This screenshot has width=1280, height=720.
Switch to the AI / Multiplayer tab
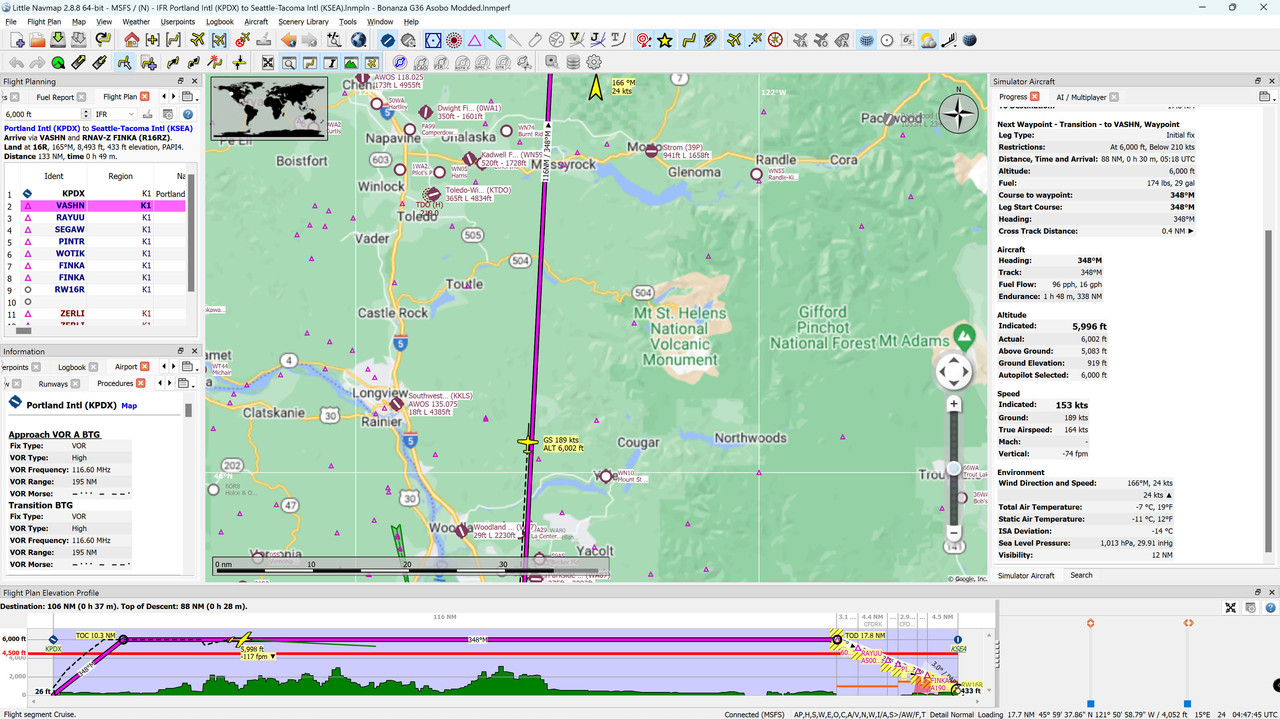point(1082,97)
